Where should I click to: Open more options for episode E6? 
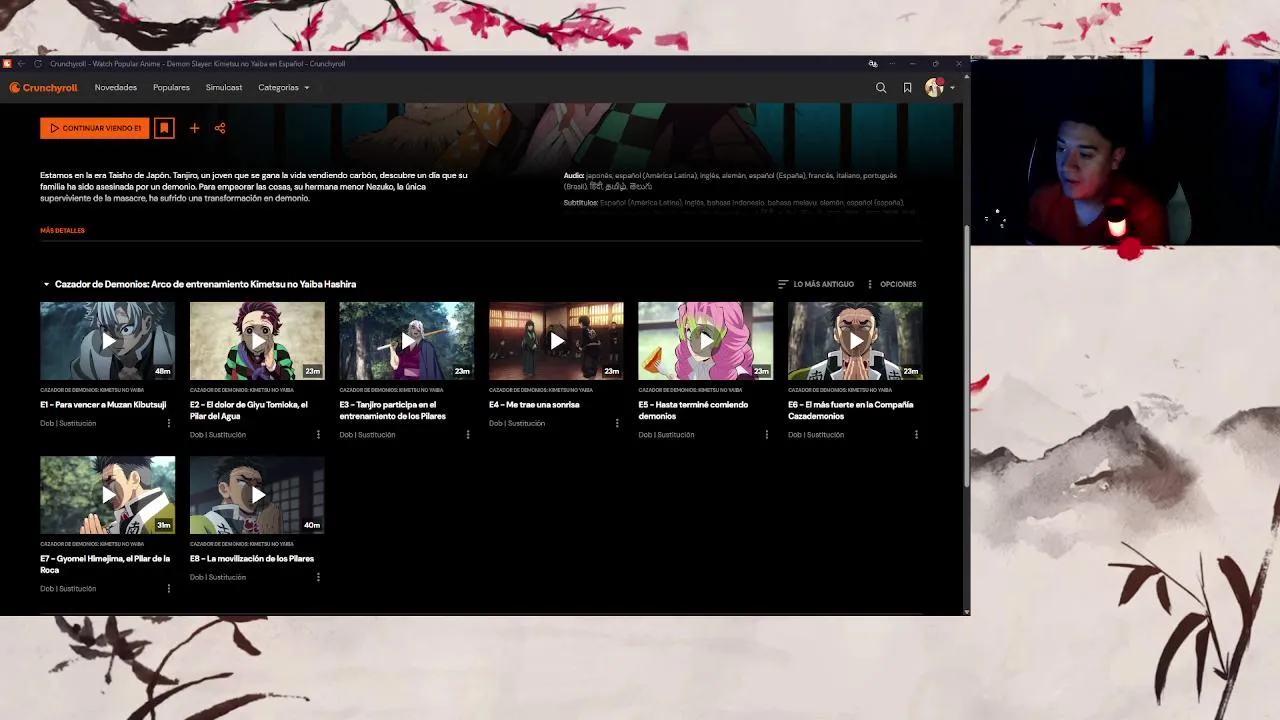click(916, 435)
